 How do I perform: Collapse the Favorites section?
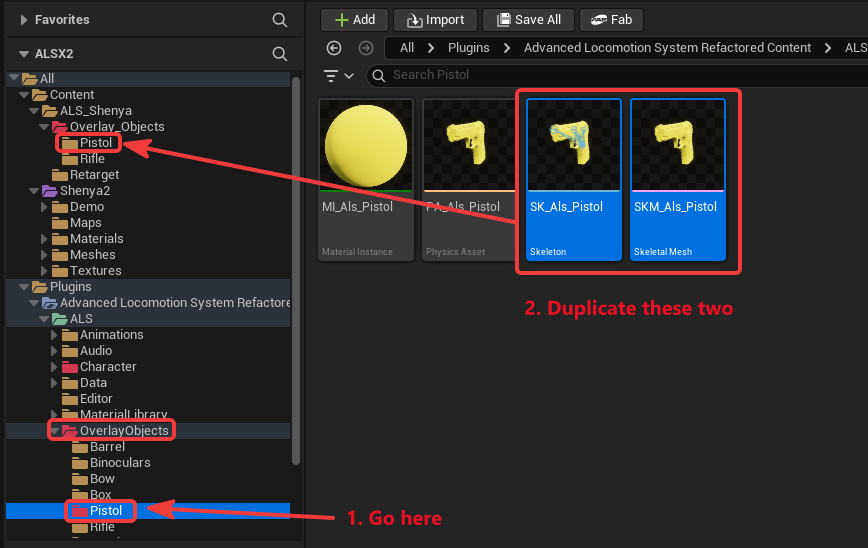tap(23, 20)
